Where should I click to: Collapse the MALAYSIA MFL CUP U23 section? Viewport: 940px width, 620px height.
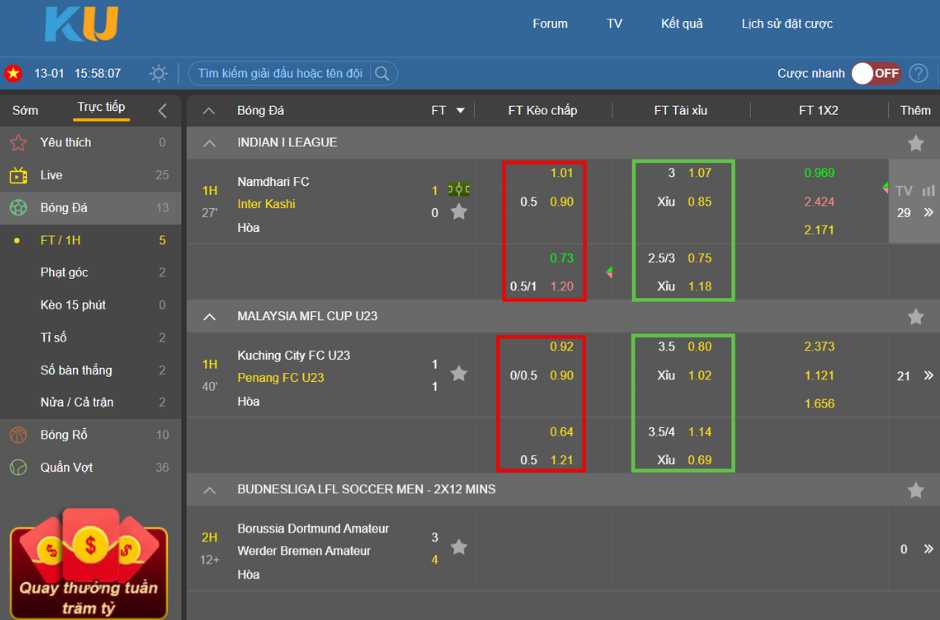click(209, 317)
